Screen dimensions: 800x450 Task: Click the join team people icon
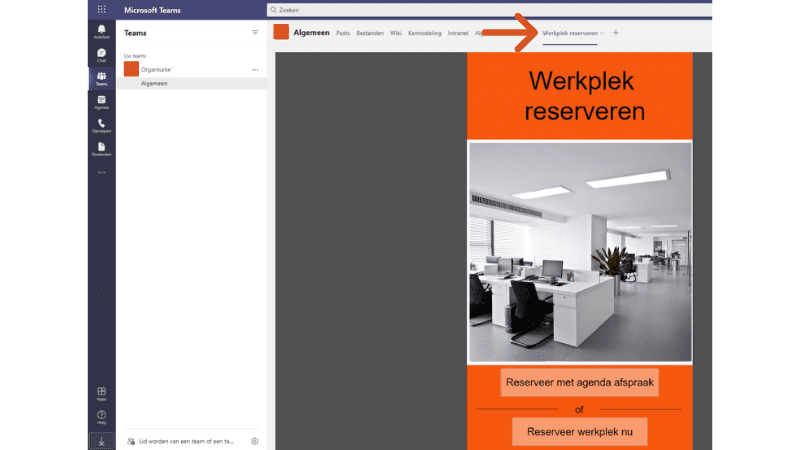tap(131, 441)
